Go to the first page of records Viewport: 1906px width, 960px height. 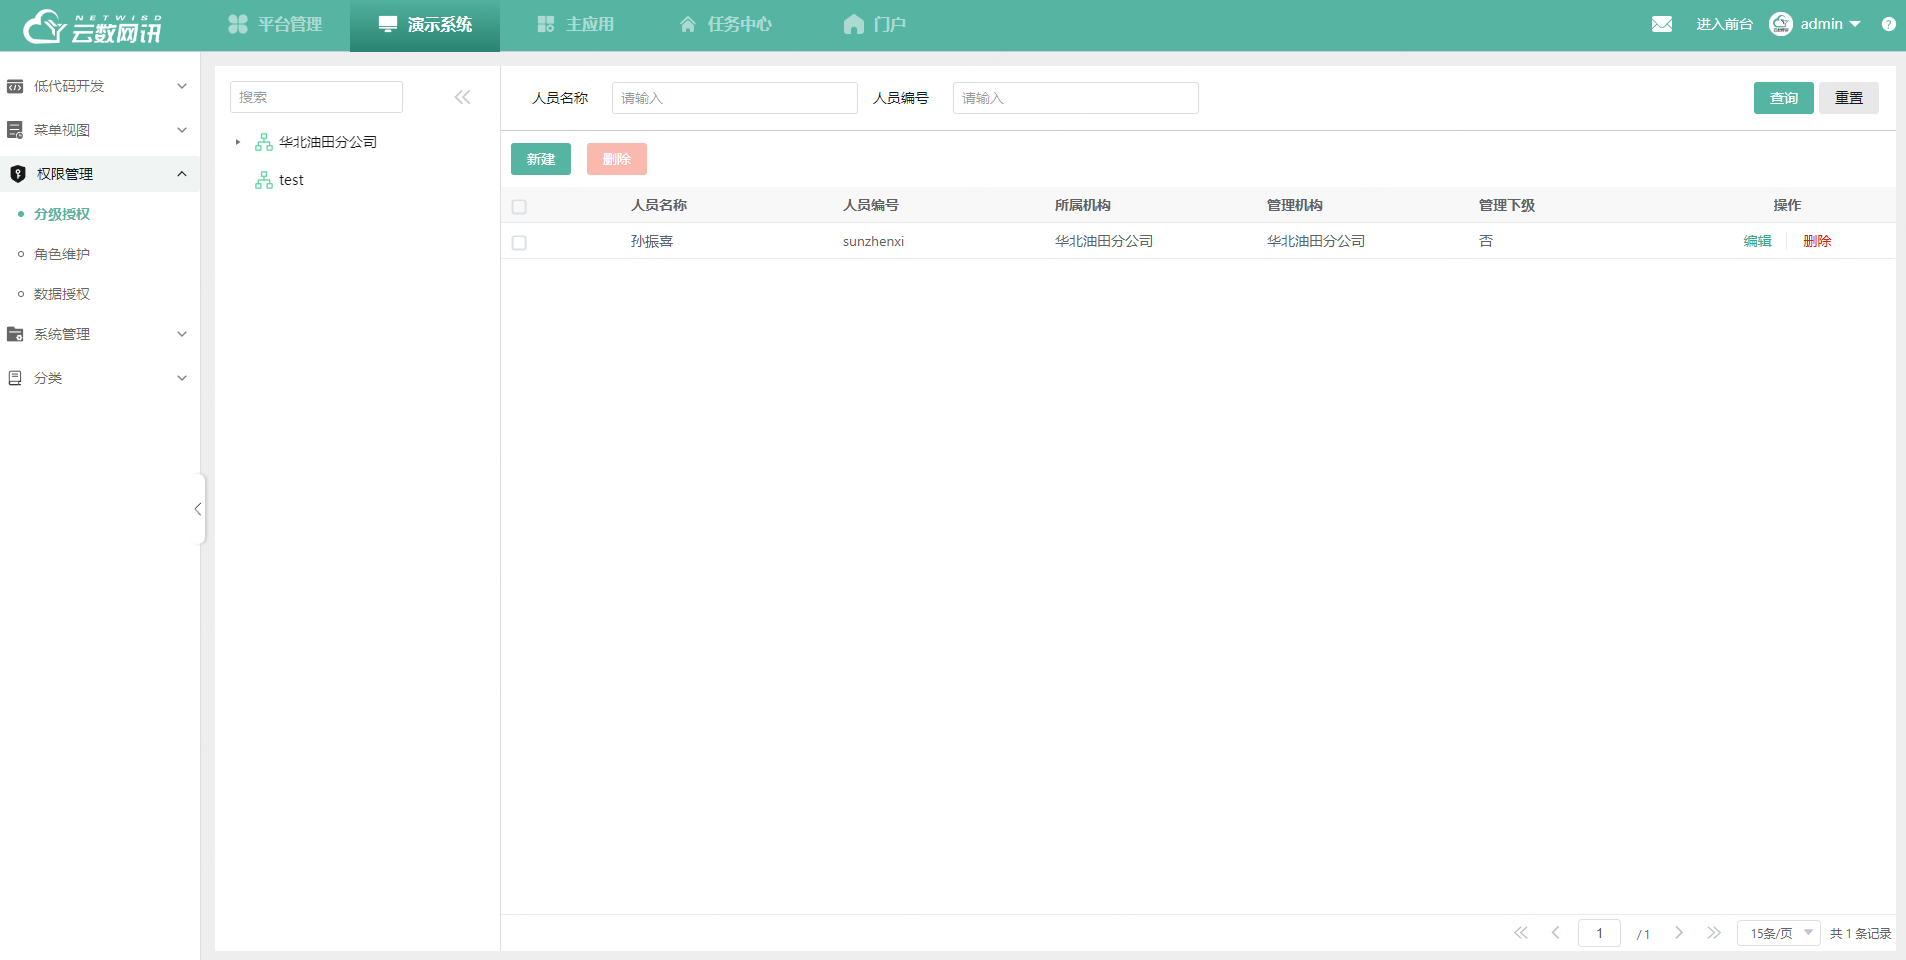click(1520, 933)
